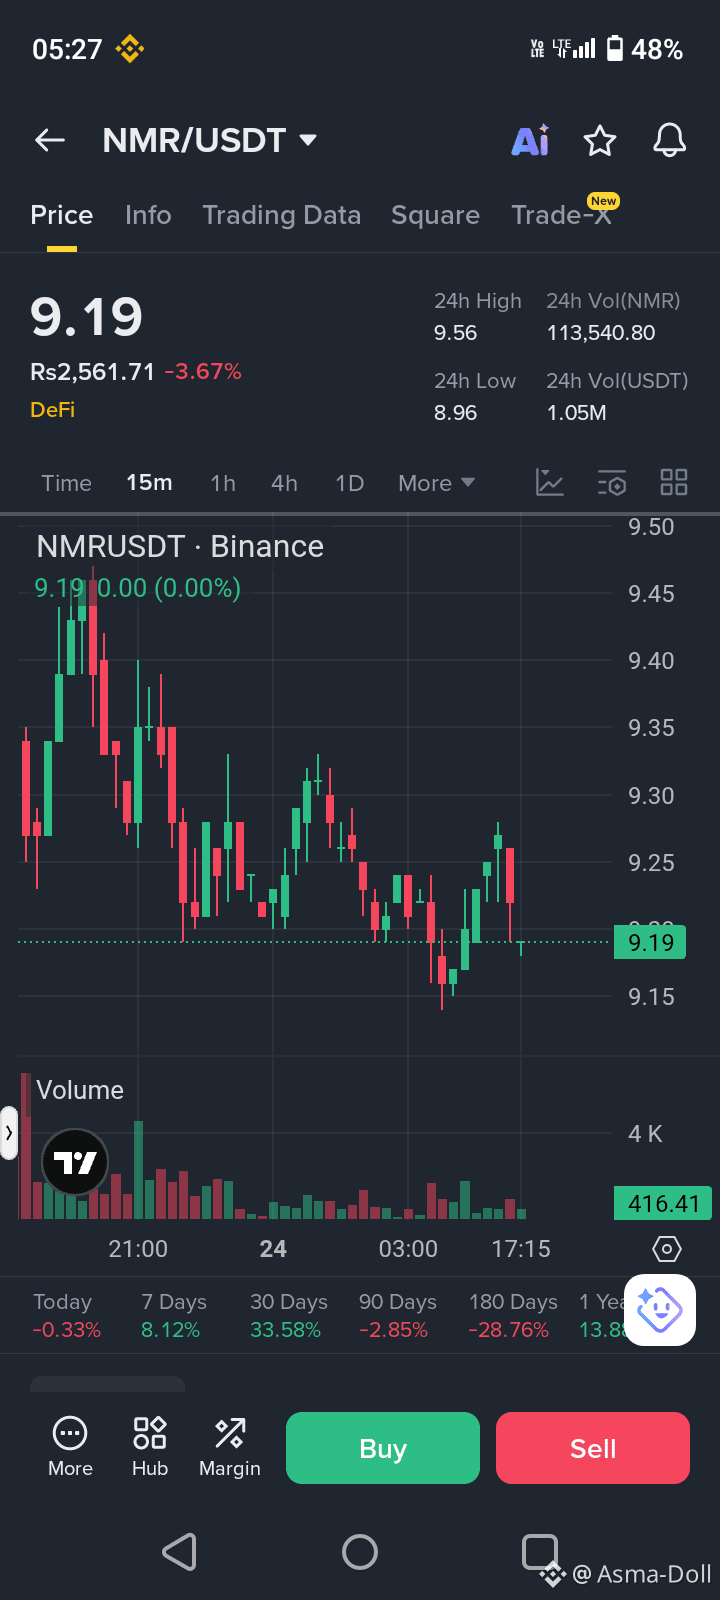Open the Hub icon

tap(150, 1433)
